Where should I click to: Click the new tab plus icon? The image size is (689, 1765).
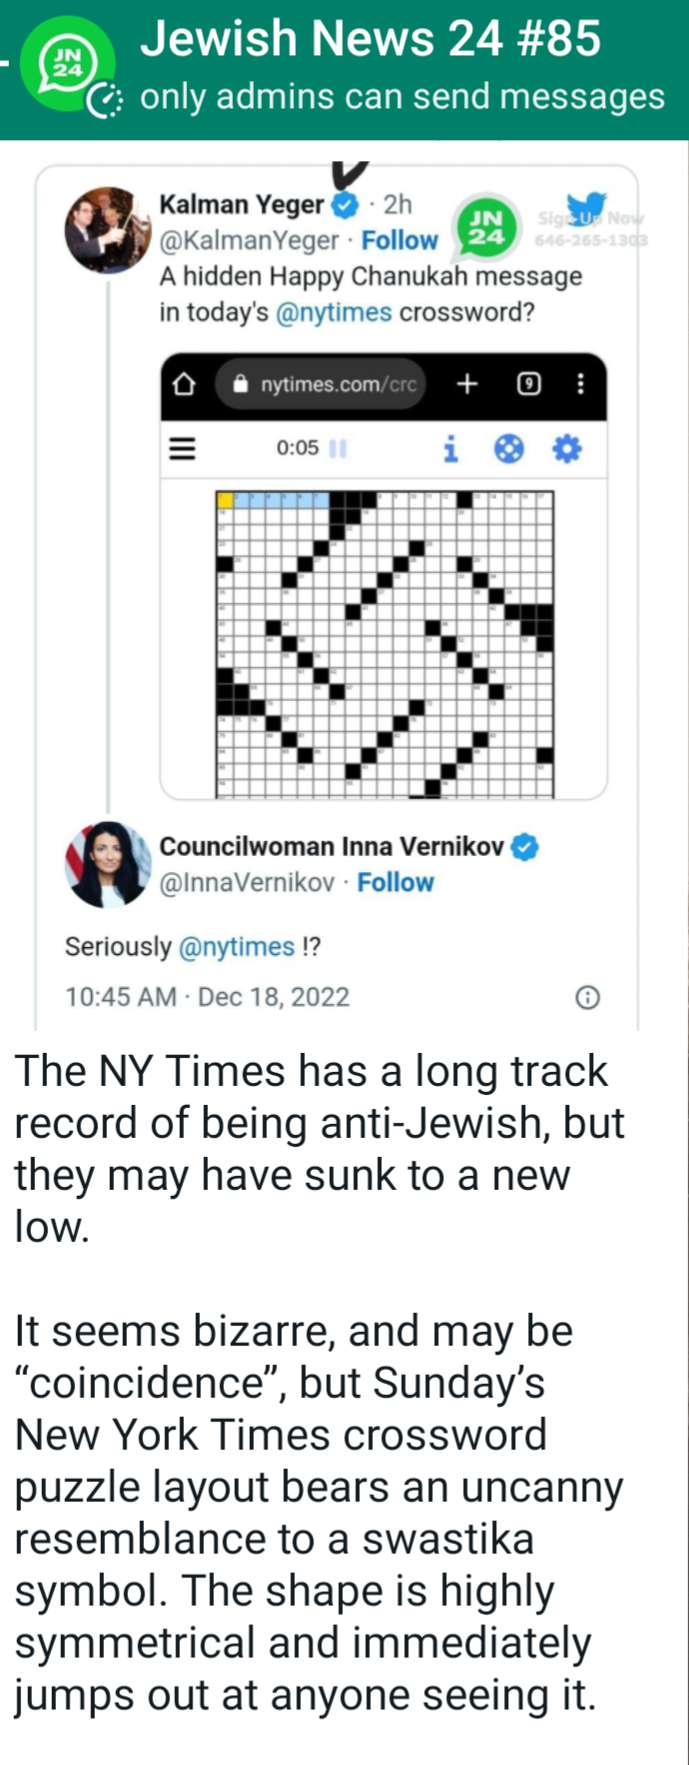point(467,384)
